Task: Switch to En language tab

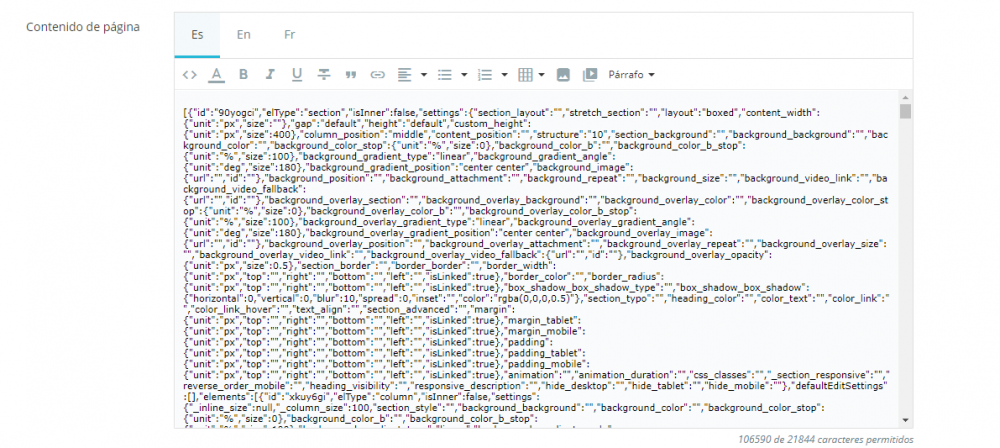Action: pos(244,35)
